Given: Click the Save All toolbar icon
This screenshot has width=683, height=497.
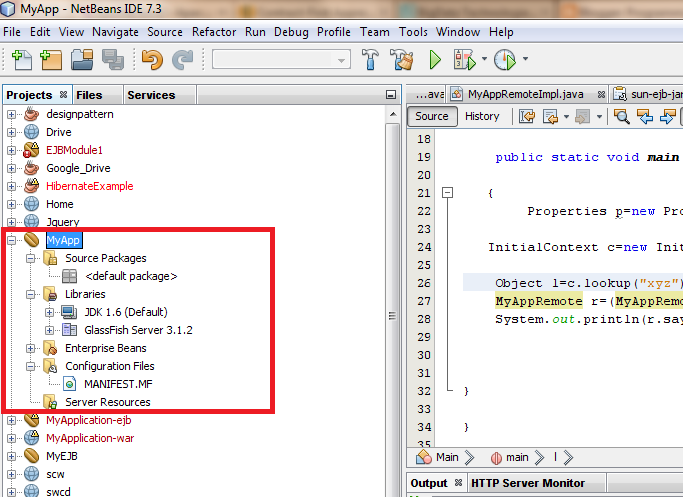Looking at the screenshot, I should (113, 60).
